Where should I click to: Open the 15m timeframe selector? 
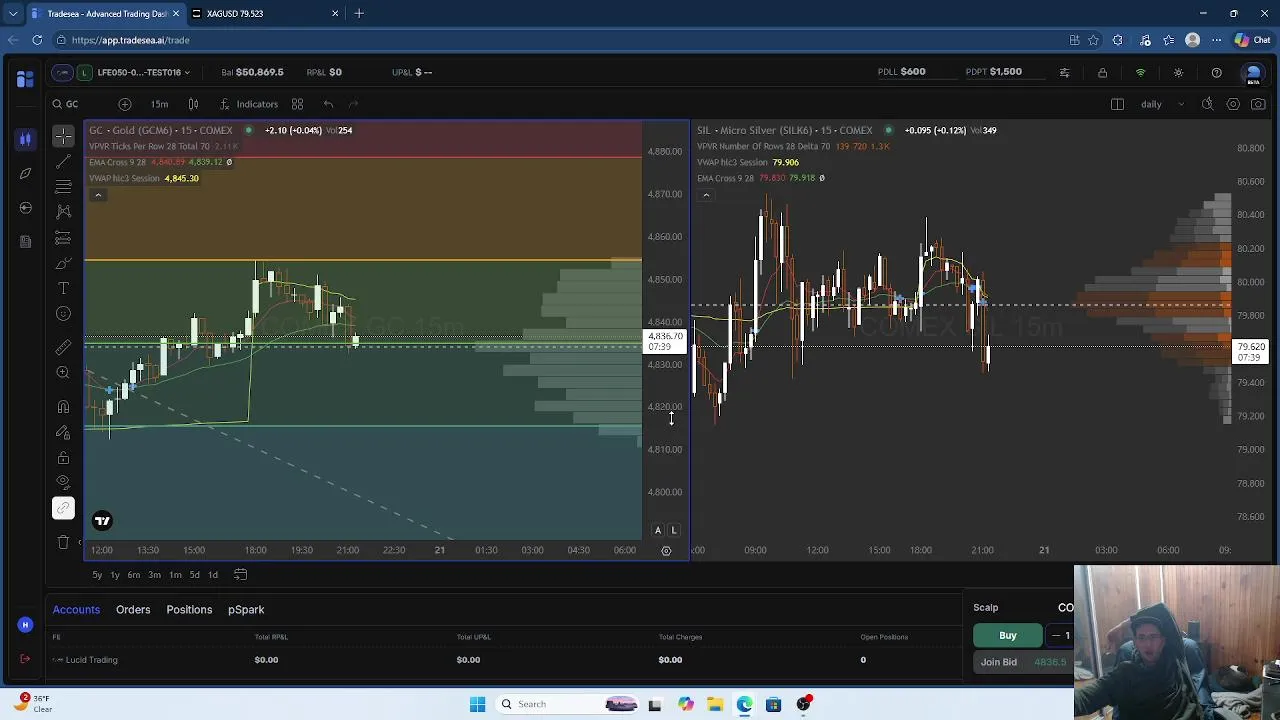tap(159, 104)
